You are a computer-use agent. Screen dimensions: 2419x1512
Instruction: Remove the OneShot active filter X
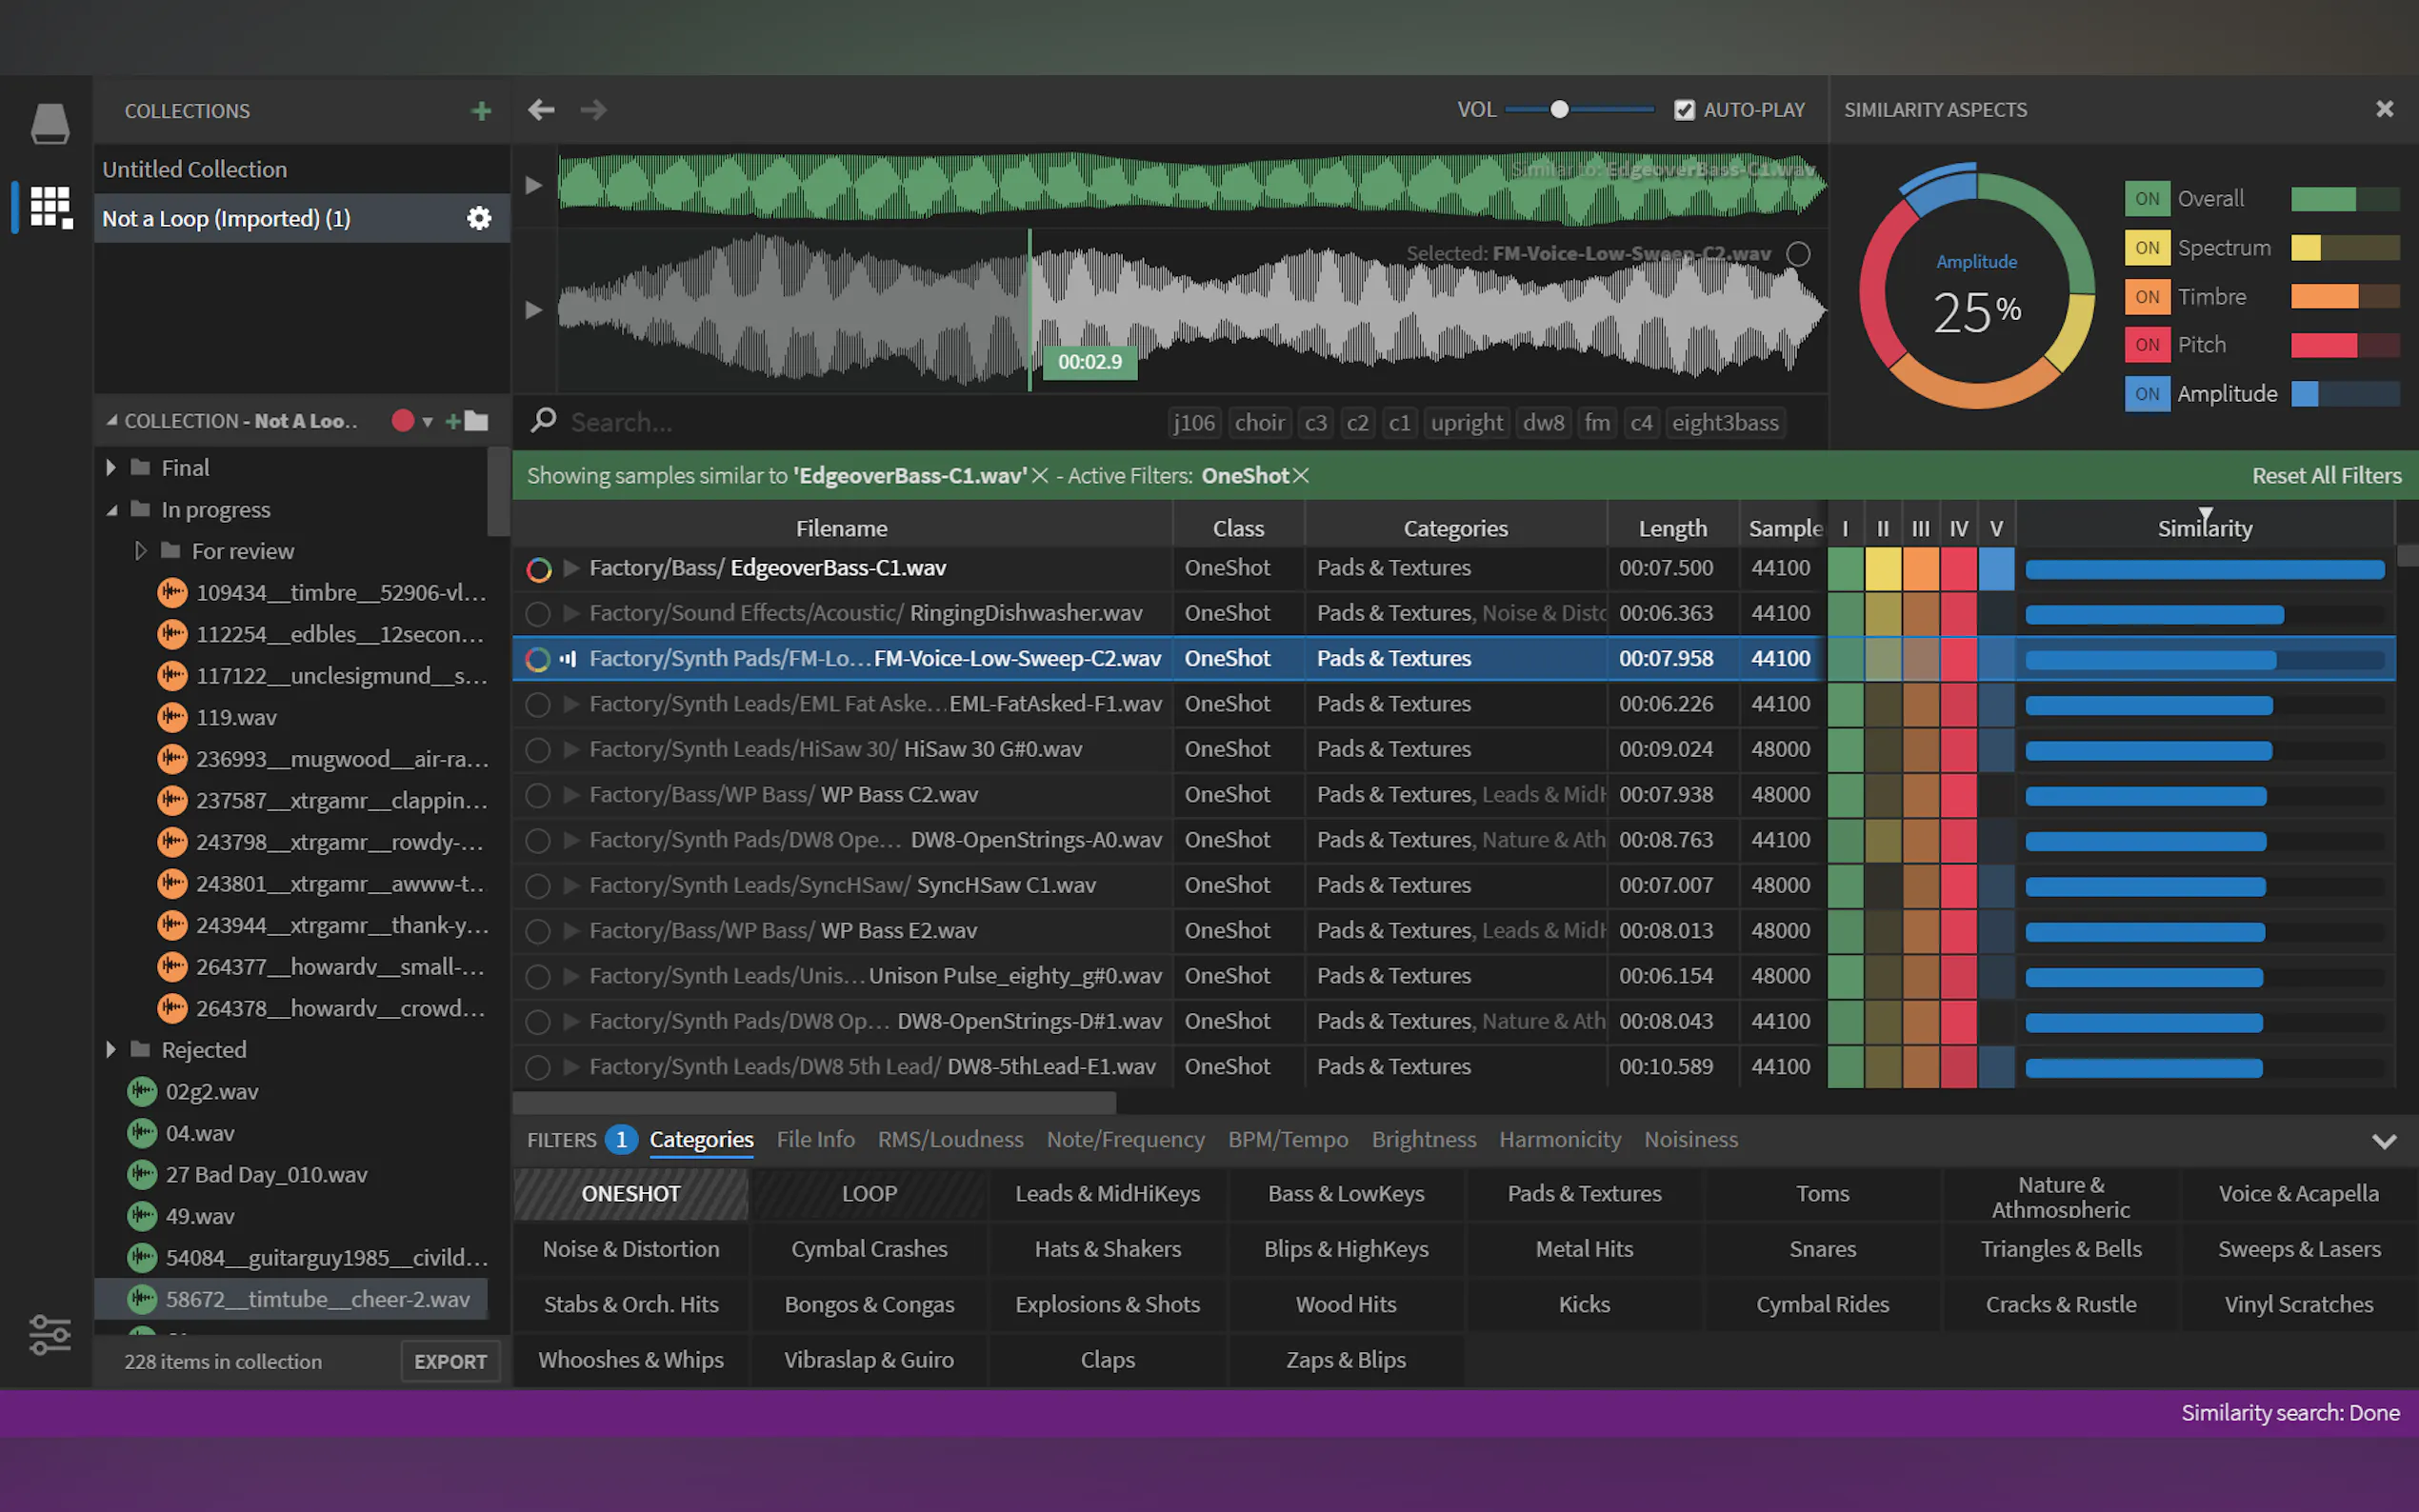click(x=1301, y=476)
